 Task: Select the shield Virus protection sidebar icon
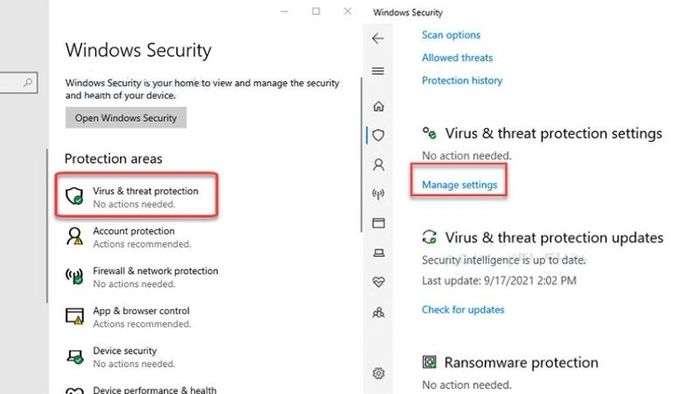[378, 135]
